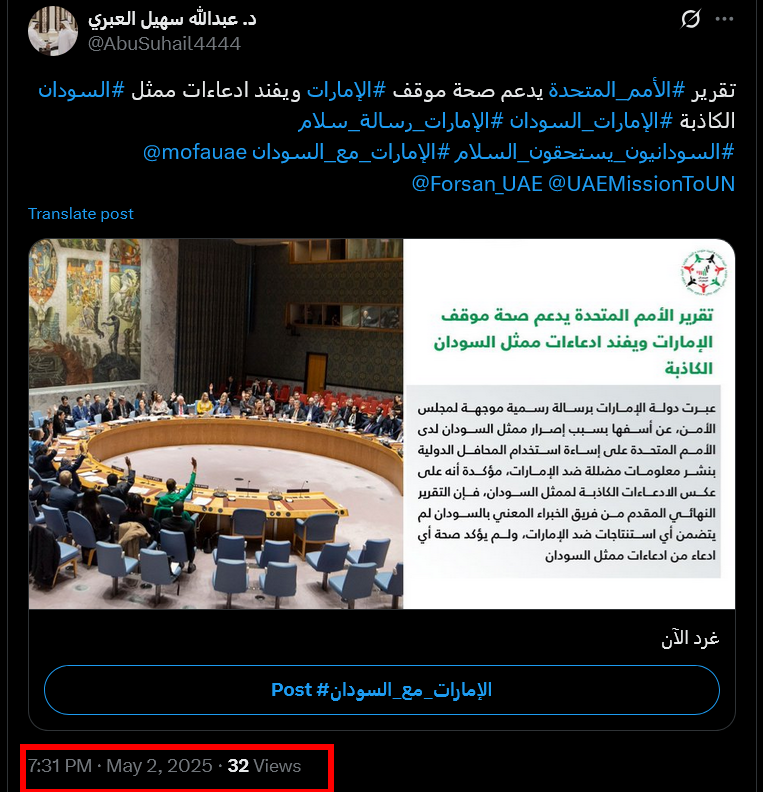This screenshot has width=763, height=792.
Task: Click the 7:31 PM May 2, 2025 timestamp
Action: click(x=120, y=766)
